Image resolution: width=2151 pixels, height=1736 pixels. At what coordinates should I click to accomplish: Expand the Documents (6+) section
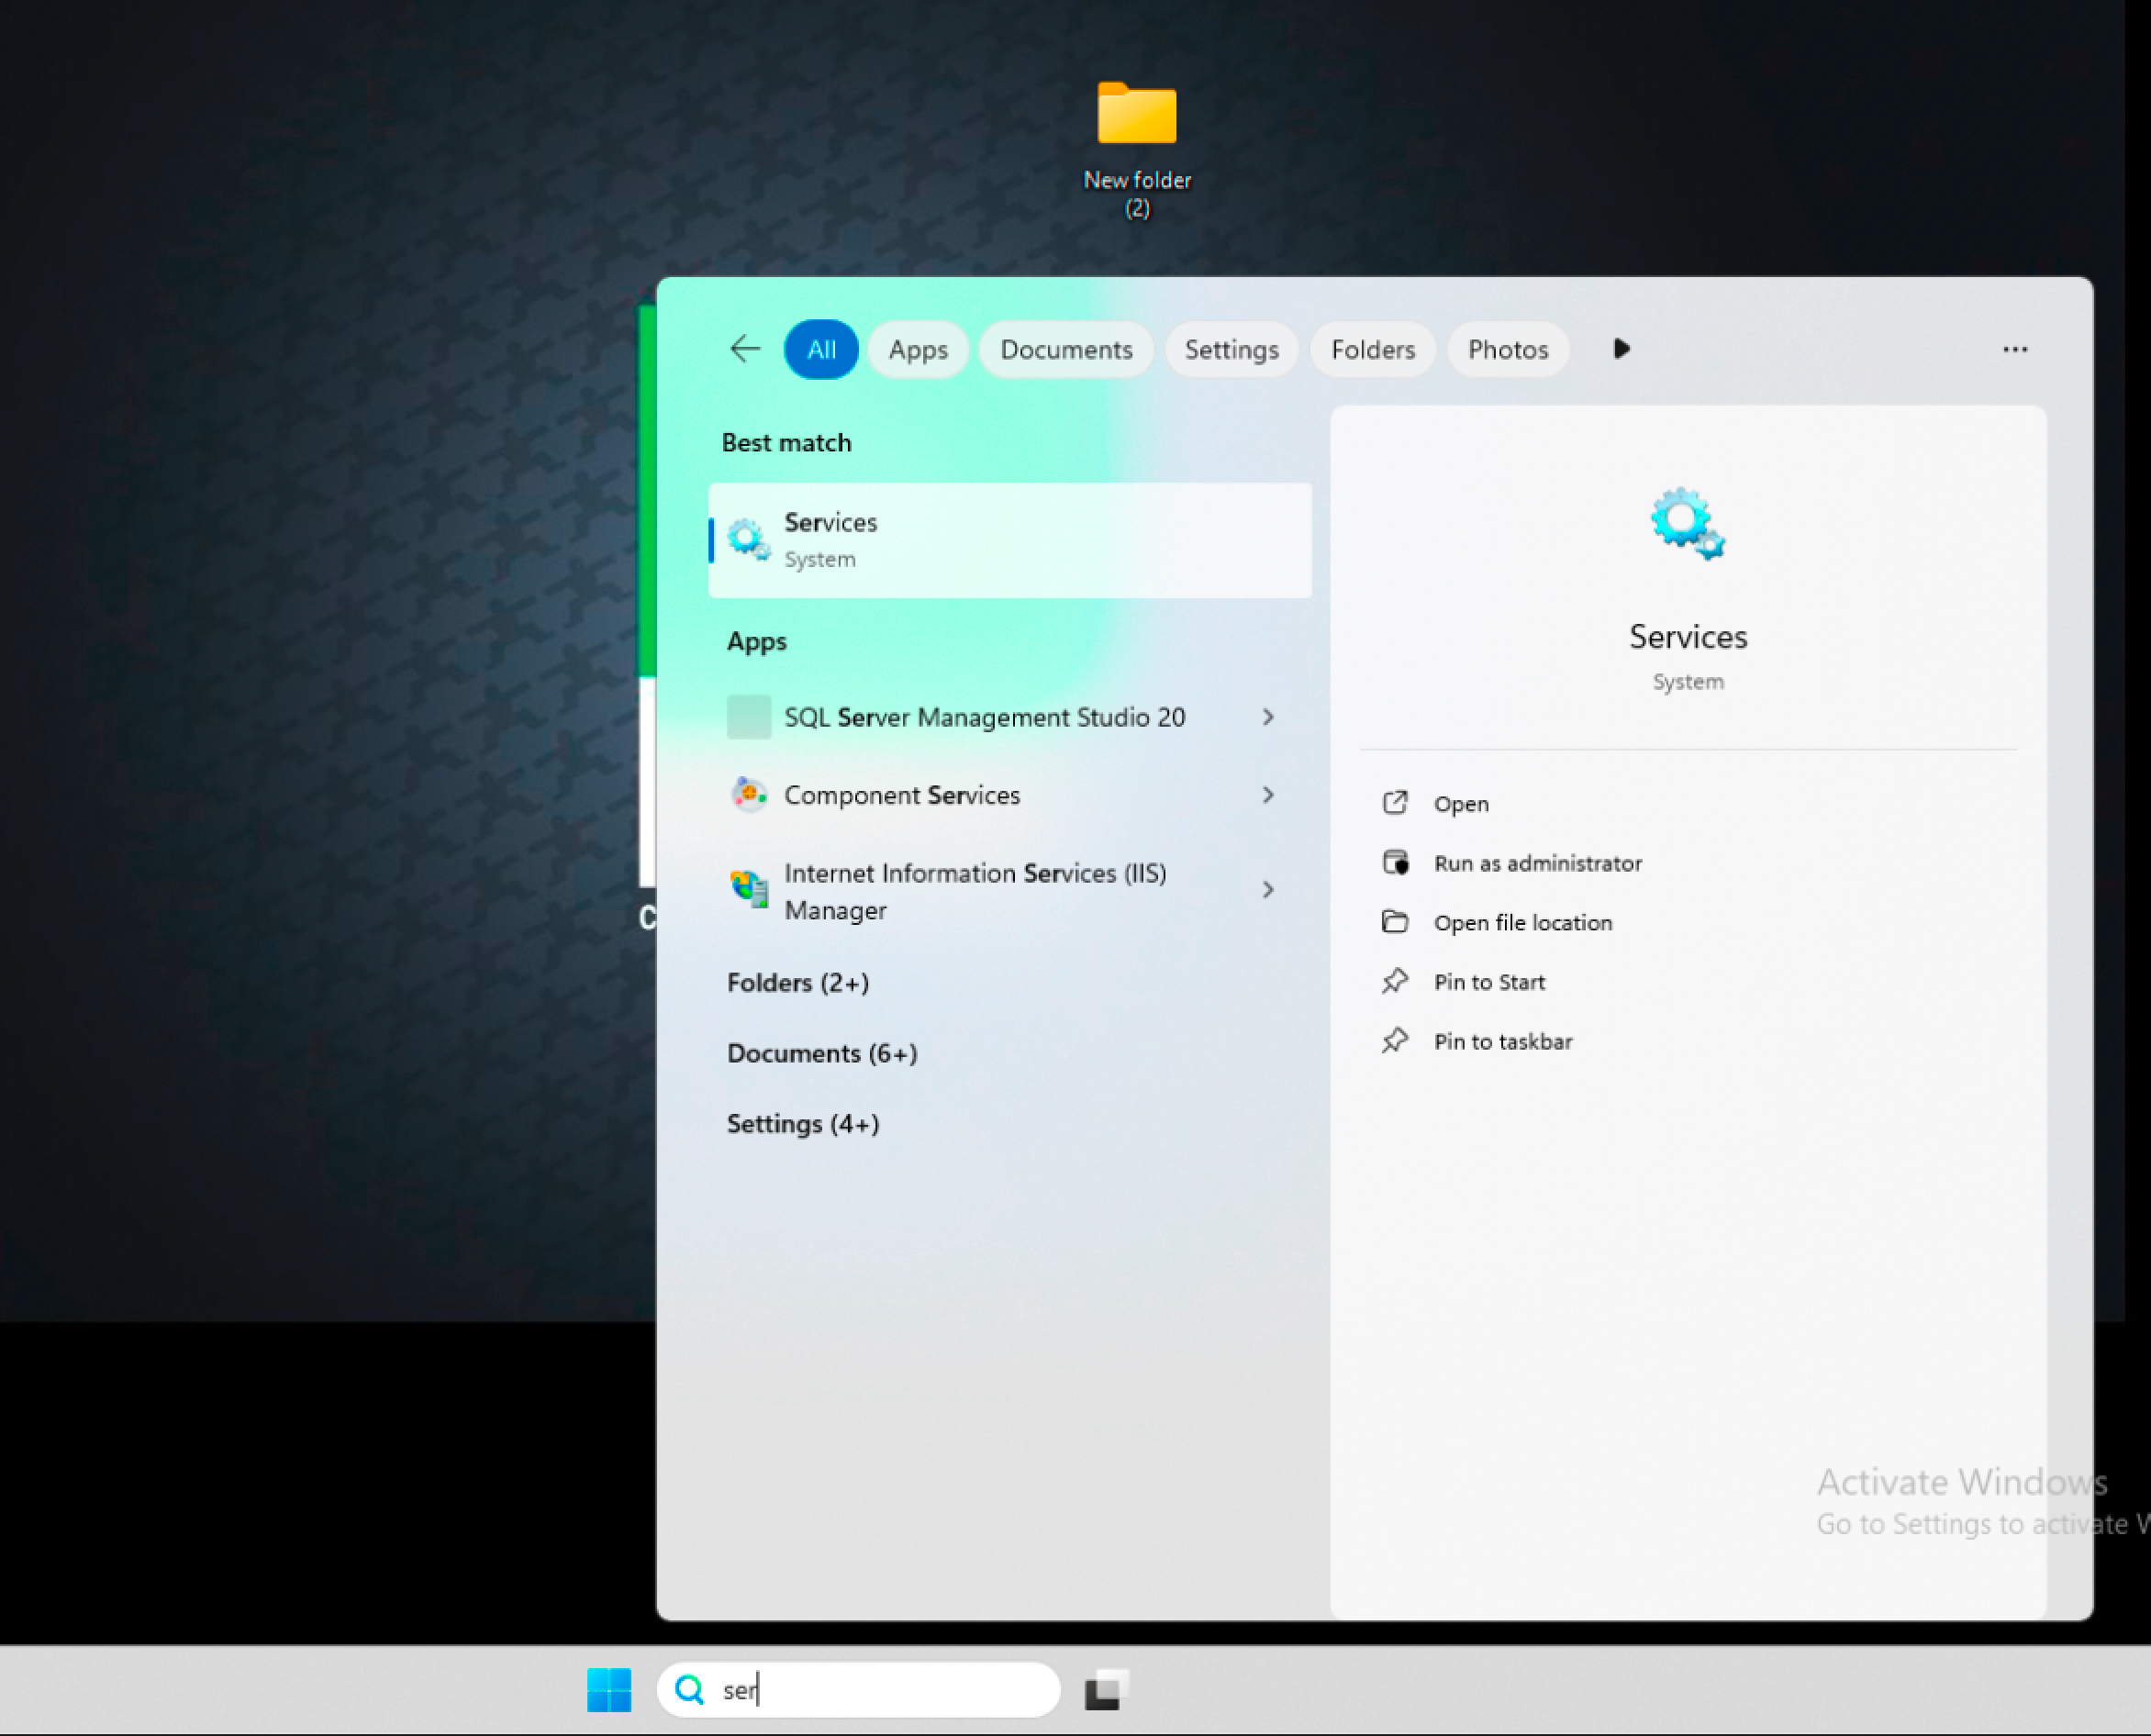(821, 1053)
